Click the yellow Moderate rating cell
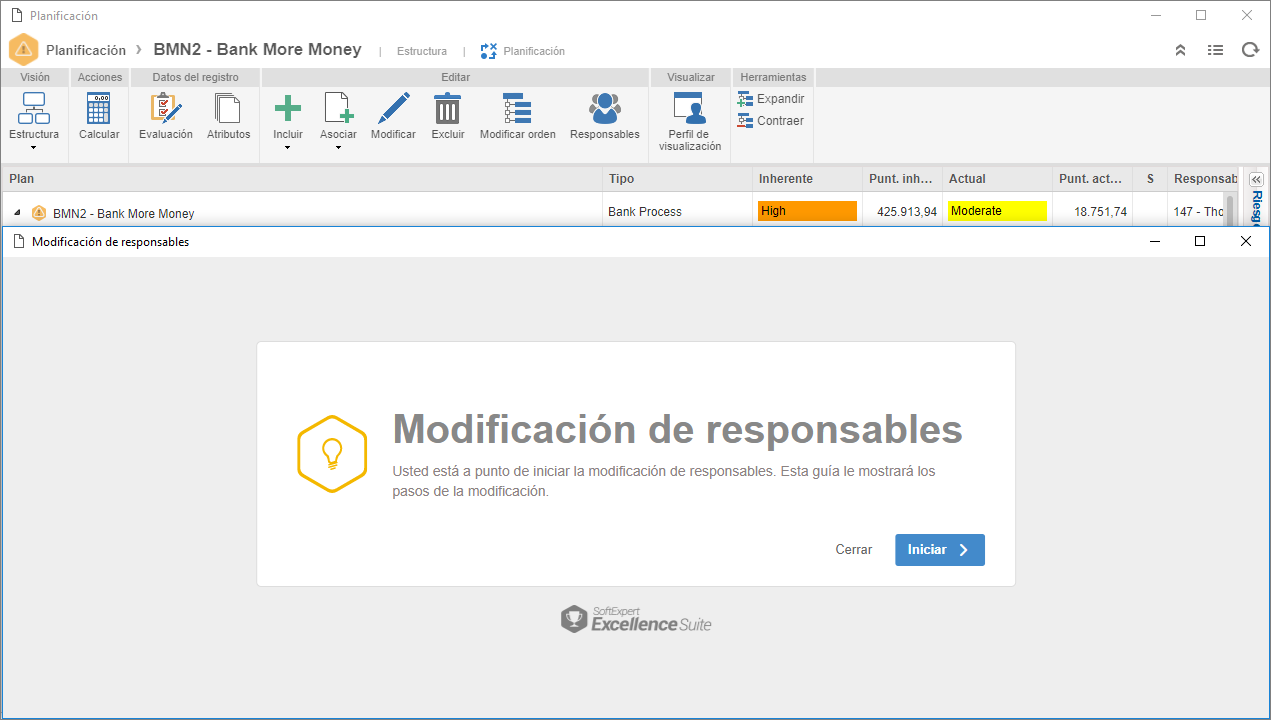Image resolution: width=1271 pixels, height=720 pixels. [x=997, y=211]
